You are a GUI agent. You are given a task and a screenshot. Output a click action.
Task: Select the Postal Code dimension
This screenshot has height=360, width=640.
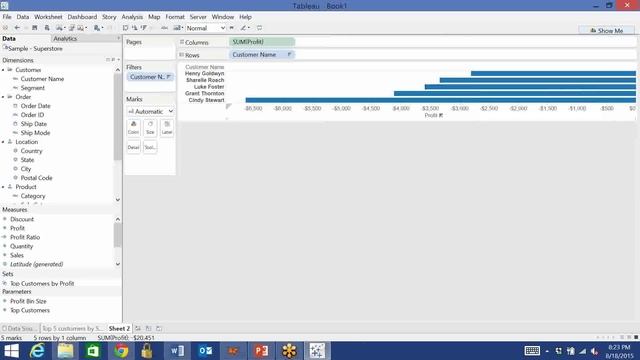click(x=36, y=178)
